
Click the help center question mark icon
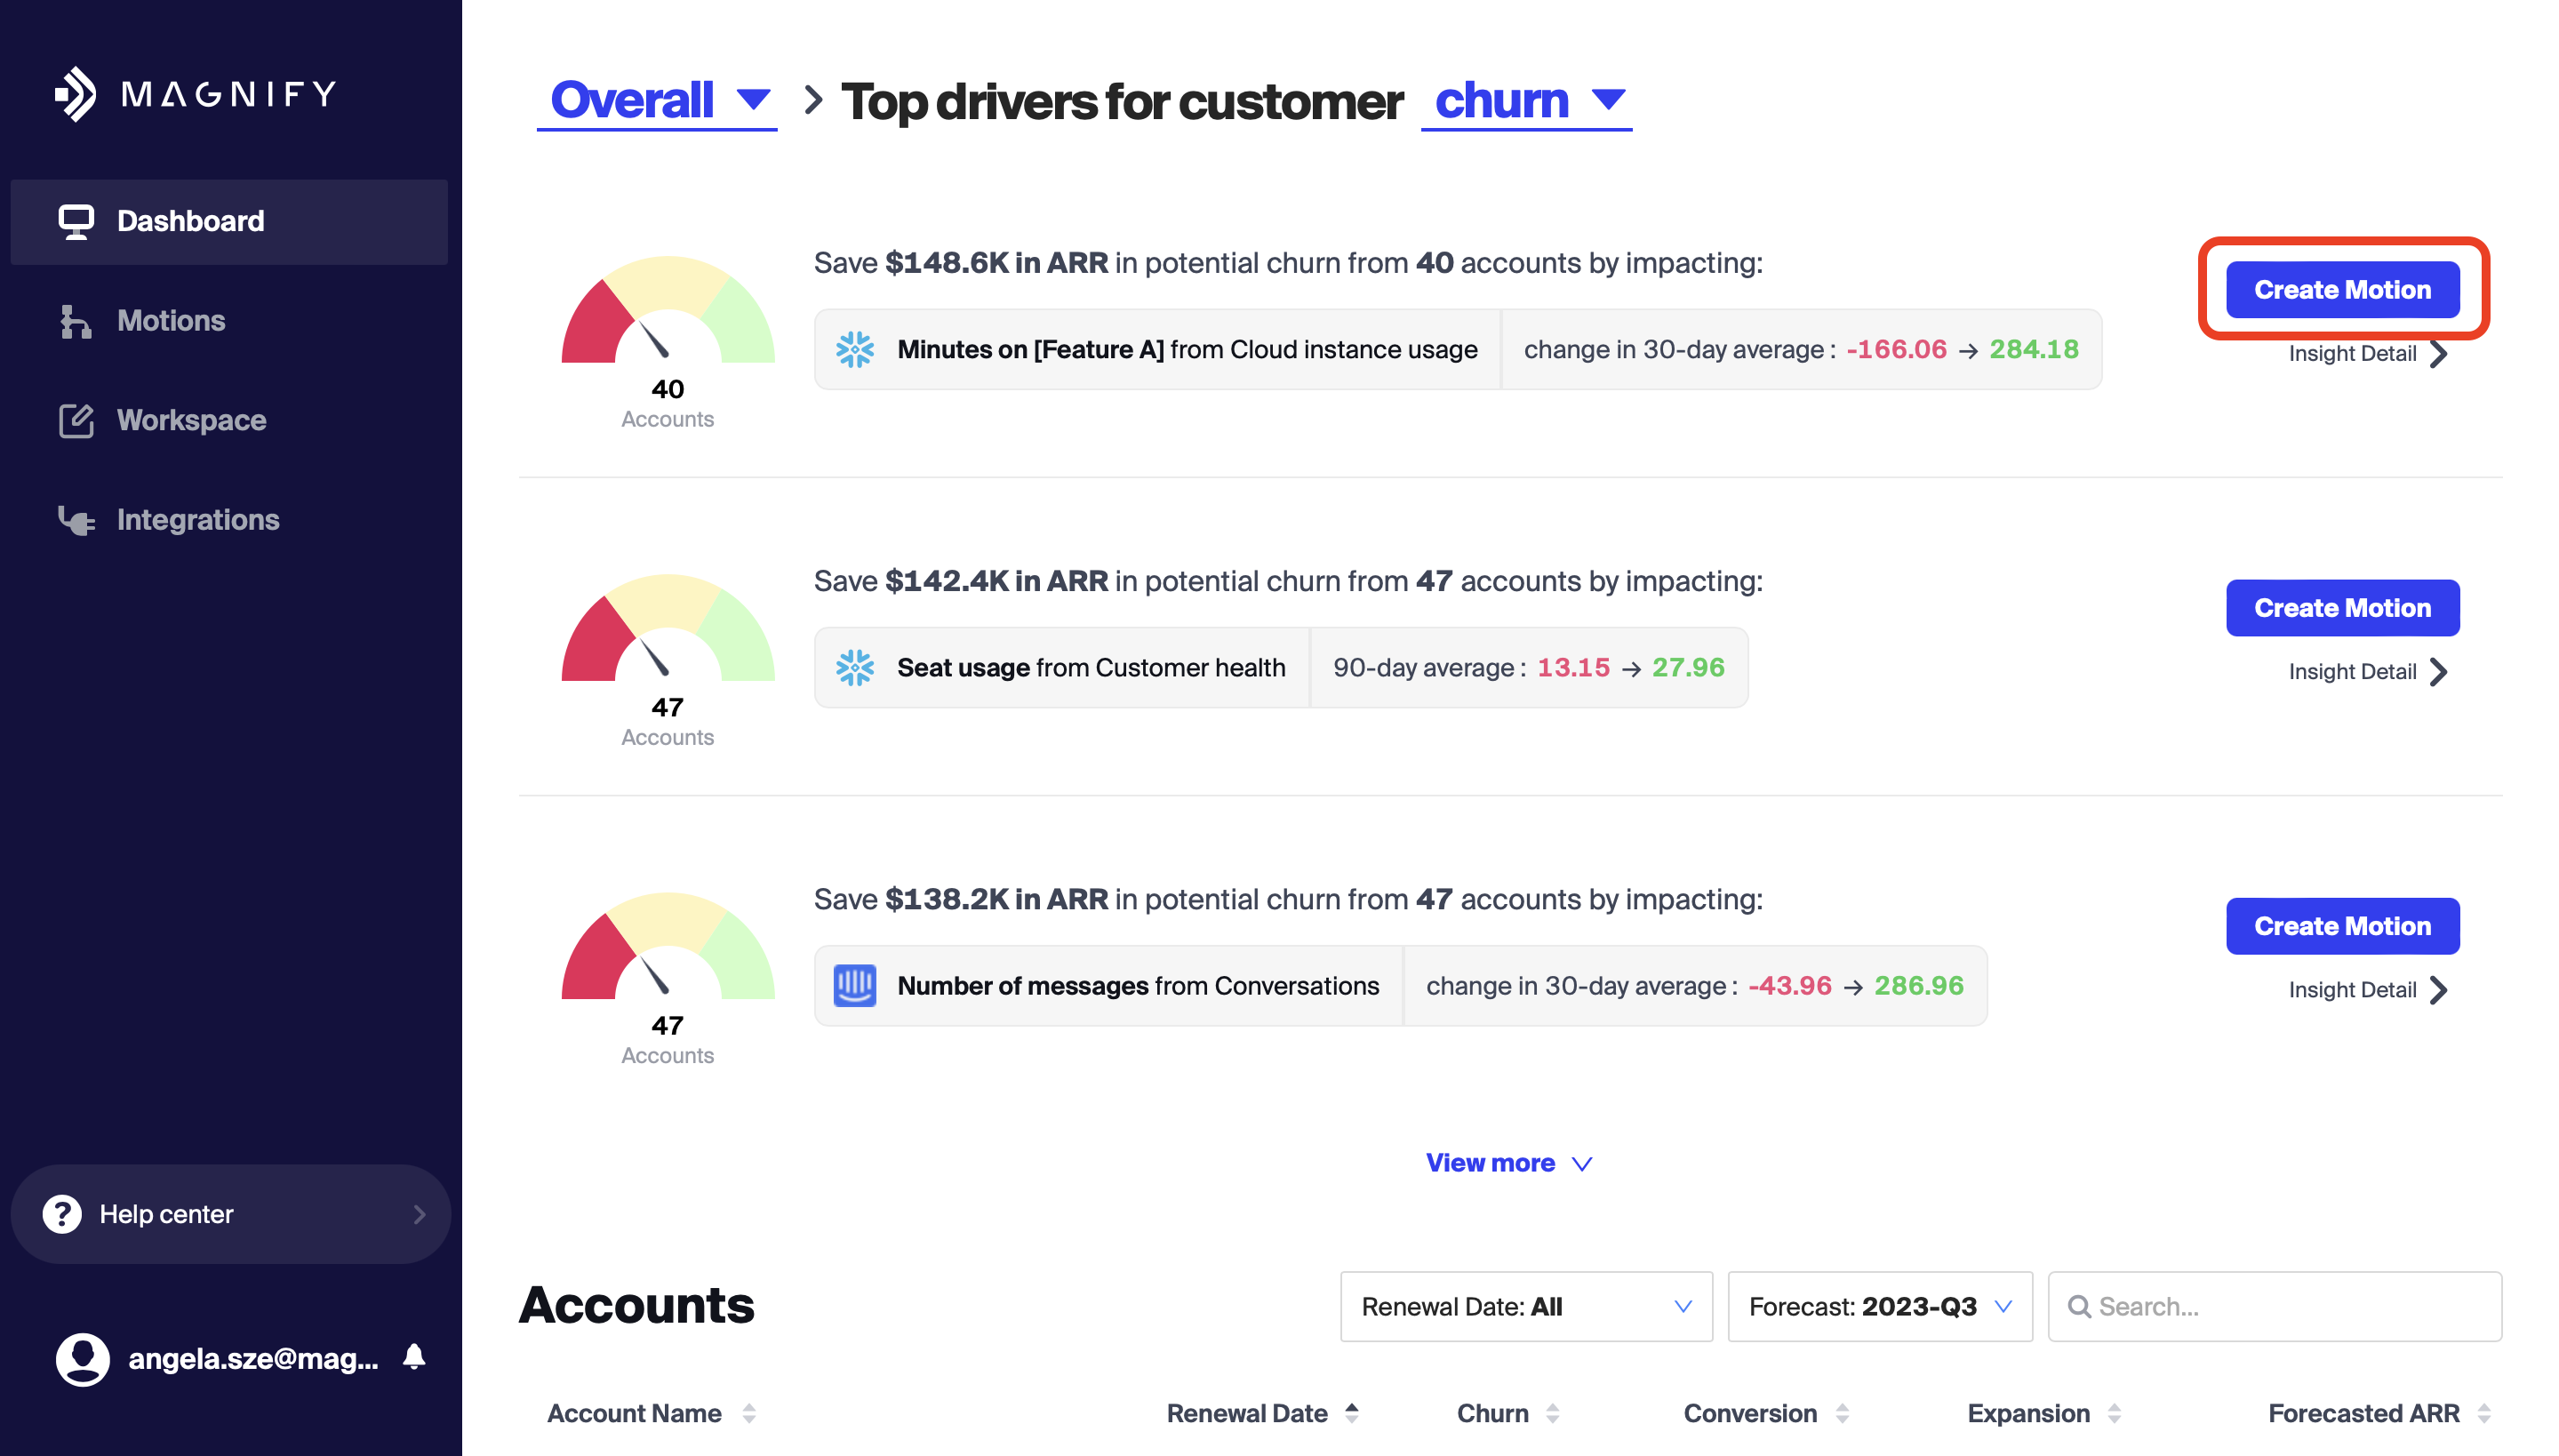coord(62,1214)
